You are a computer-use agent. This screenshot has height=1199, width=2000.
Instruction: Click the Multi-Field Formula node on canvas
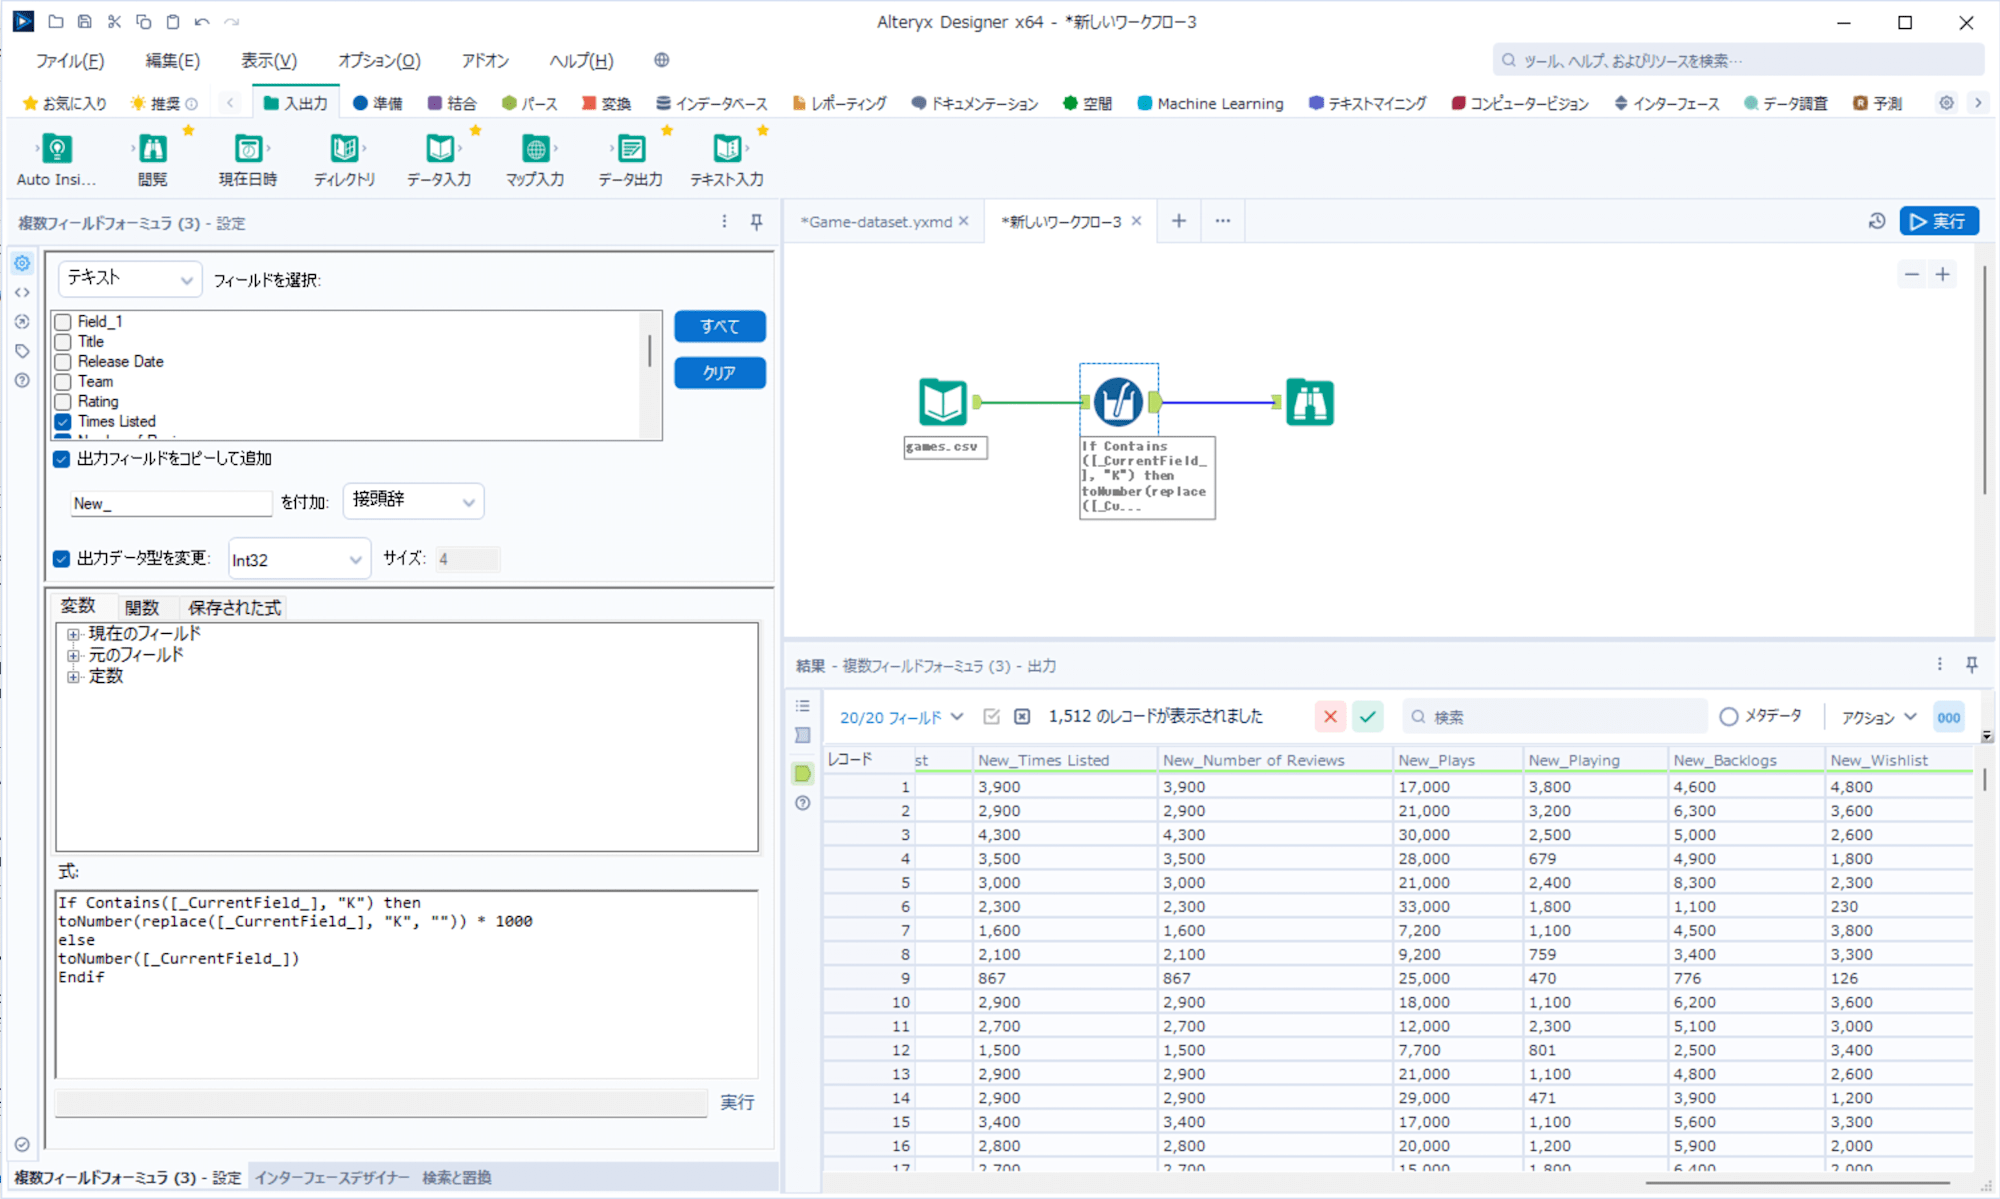click(1118, 402)
